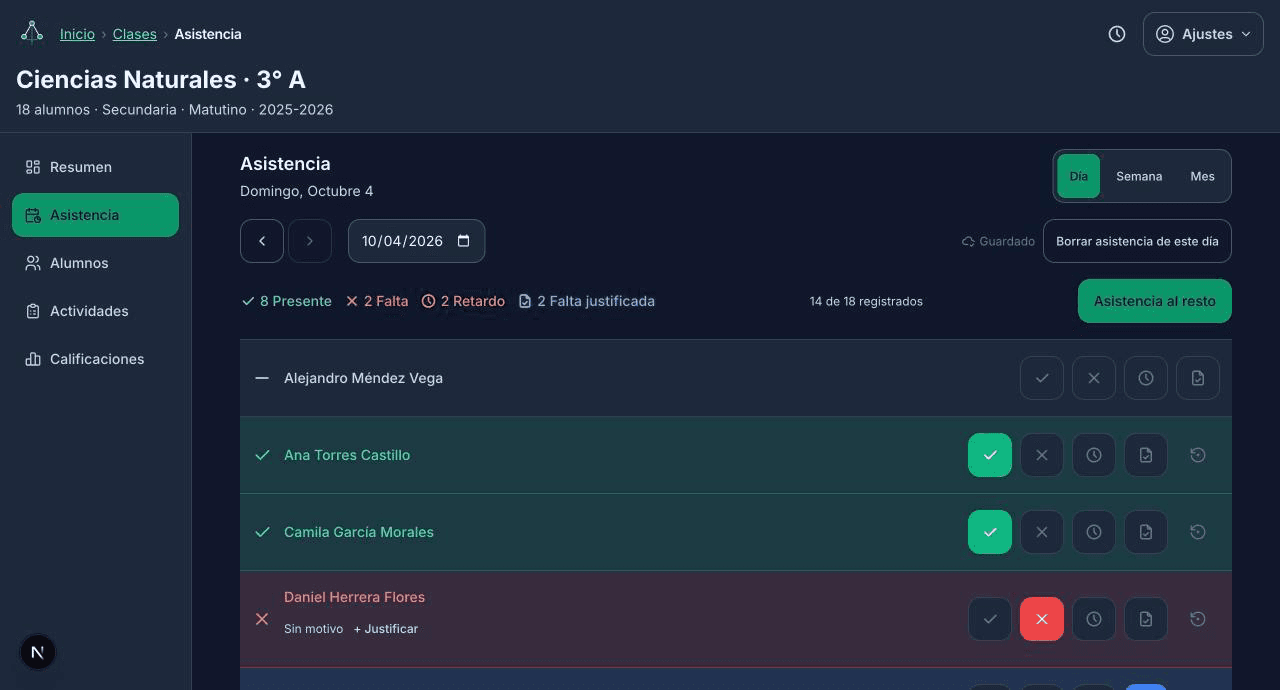This screenshot has width=1280, height=690.
Task: Mark Ana Torres Castillo justified absence
Action: [1146, 455]
